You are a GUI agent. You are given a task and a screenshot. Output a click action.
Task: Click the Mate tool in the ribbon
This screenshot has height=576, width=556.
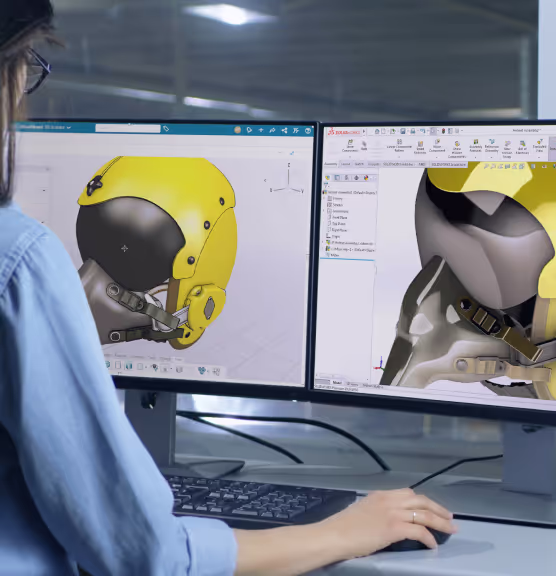coord(364,146)
